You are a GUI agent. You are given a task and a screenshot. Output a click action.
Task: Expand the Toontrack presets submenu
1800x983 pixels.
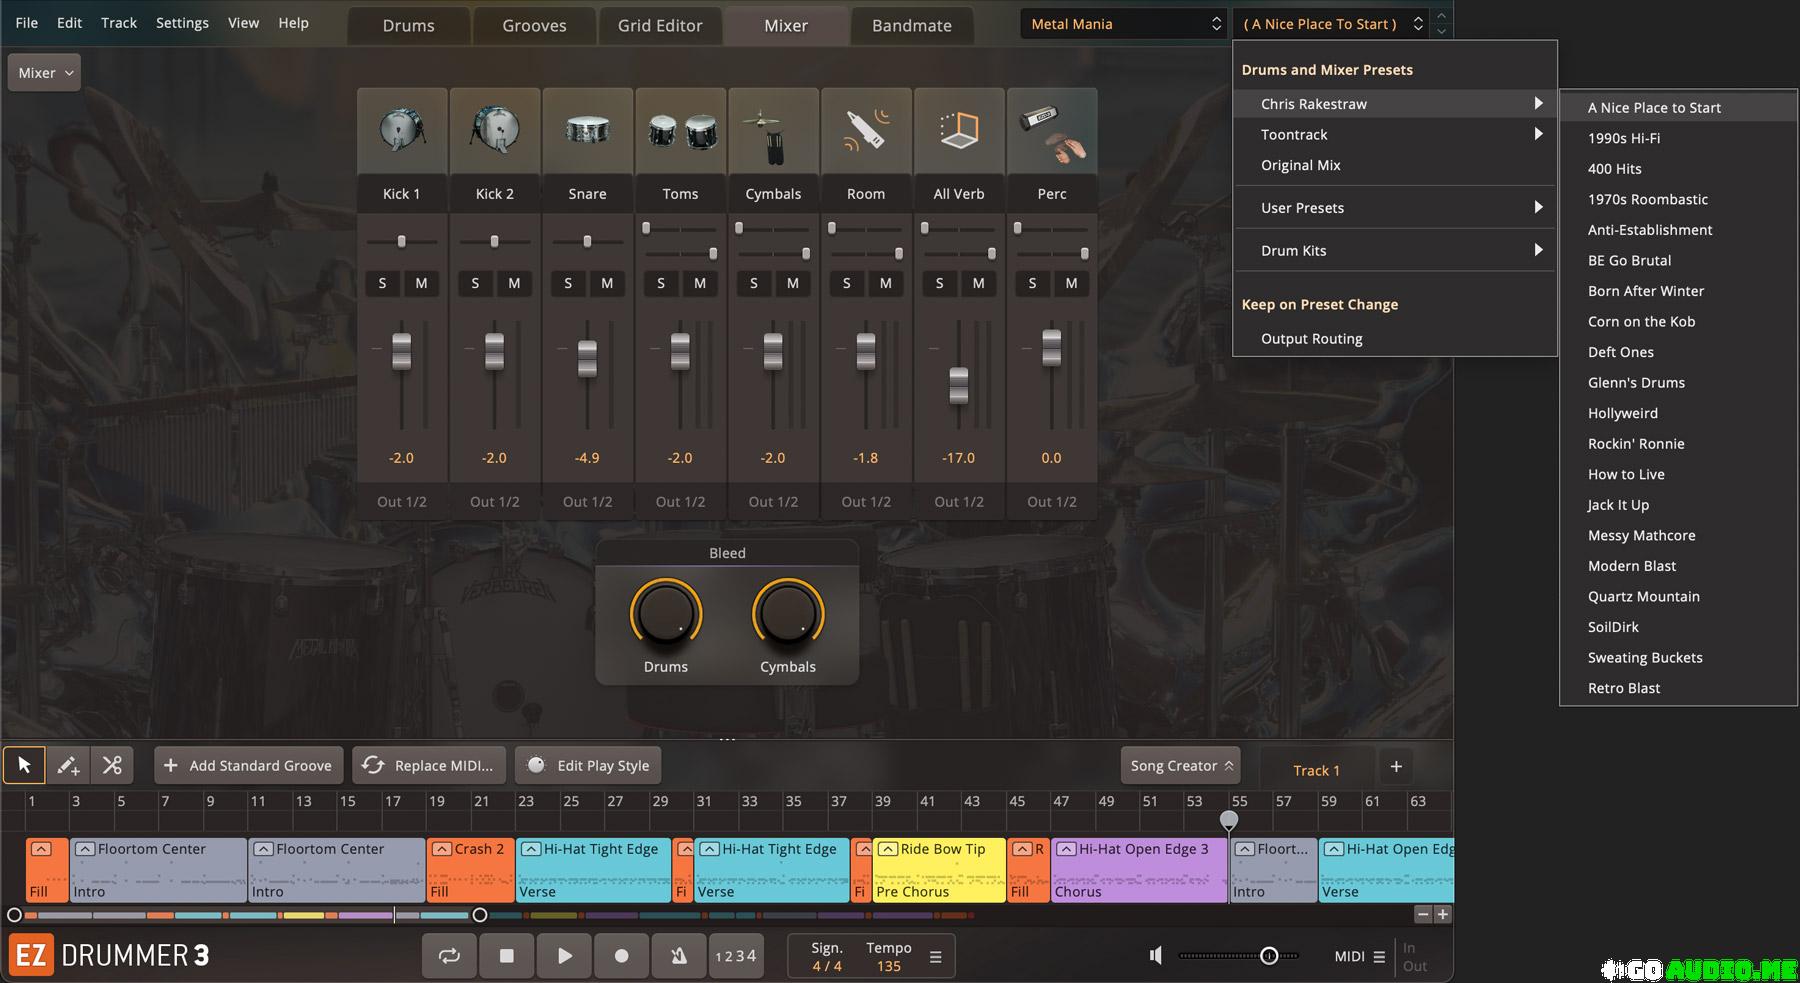point(1395,134)
